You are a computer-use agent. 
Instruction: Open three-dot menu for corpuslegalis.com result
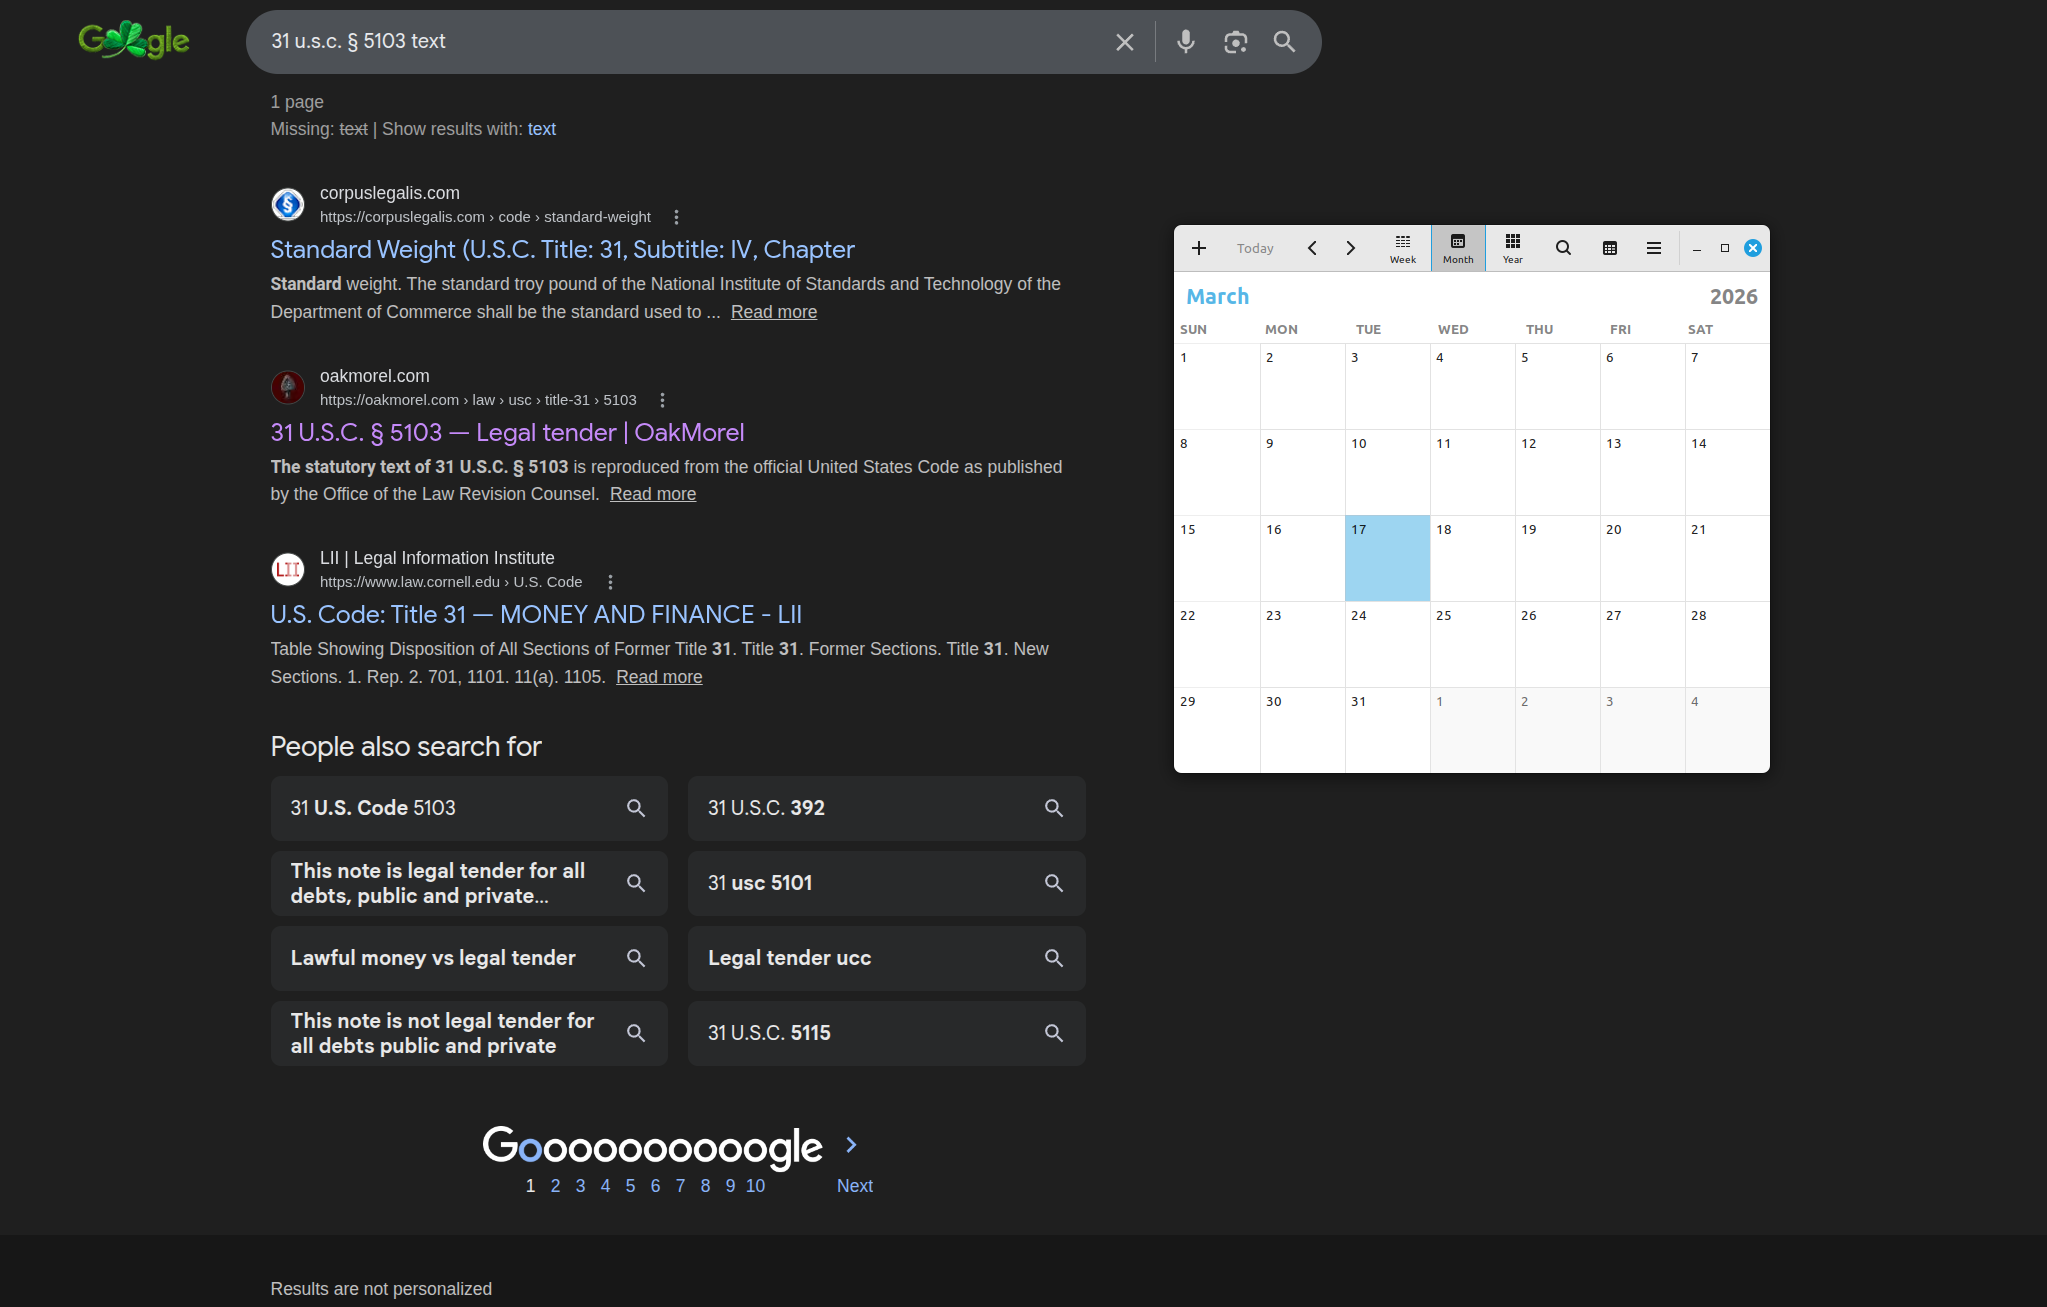pyautogui.click(x=676, y=217)
